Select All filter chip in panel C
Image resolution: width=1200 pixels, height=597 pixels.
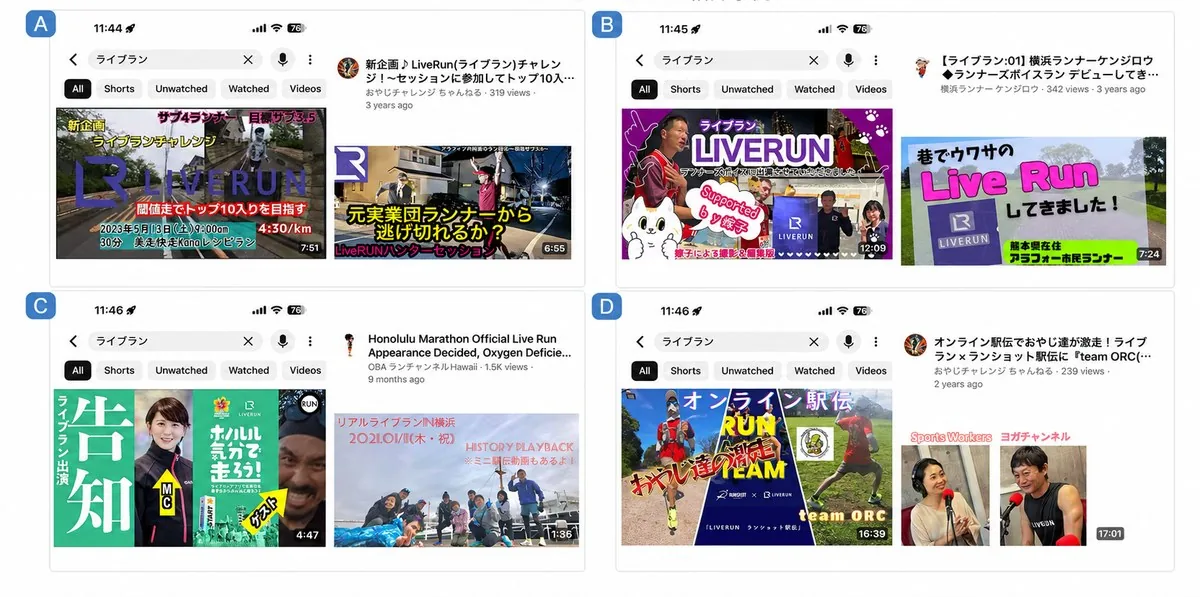coord(78,370)
